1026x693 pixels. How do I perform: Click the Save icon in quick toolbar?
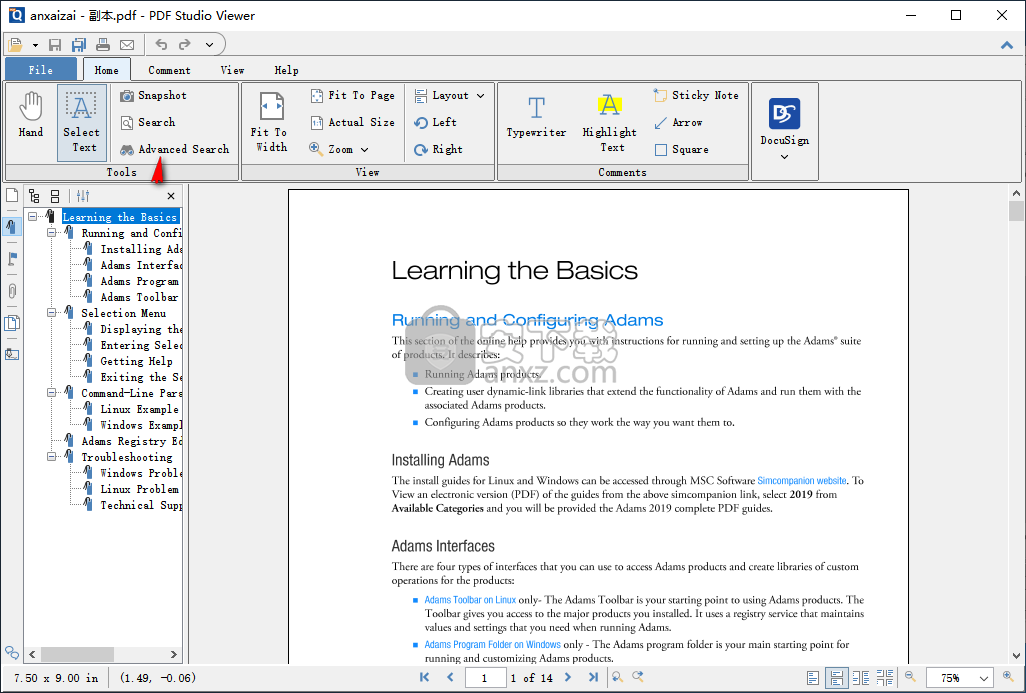[55, 44]
